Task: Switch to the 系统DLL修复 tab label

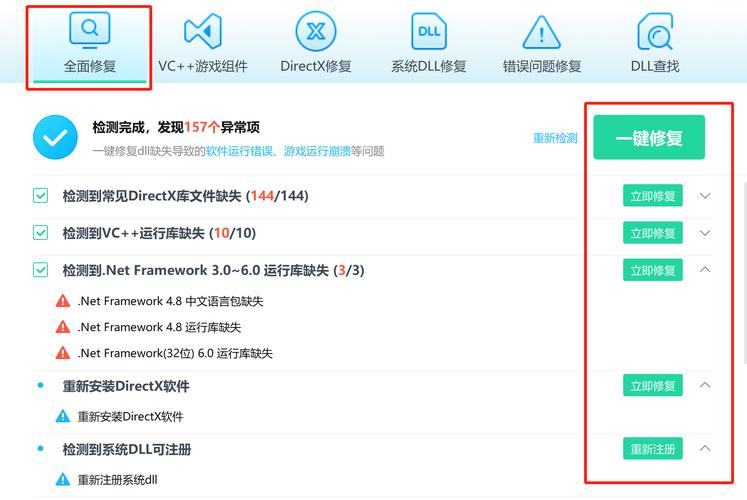Action: (x=429, y=66)
